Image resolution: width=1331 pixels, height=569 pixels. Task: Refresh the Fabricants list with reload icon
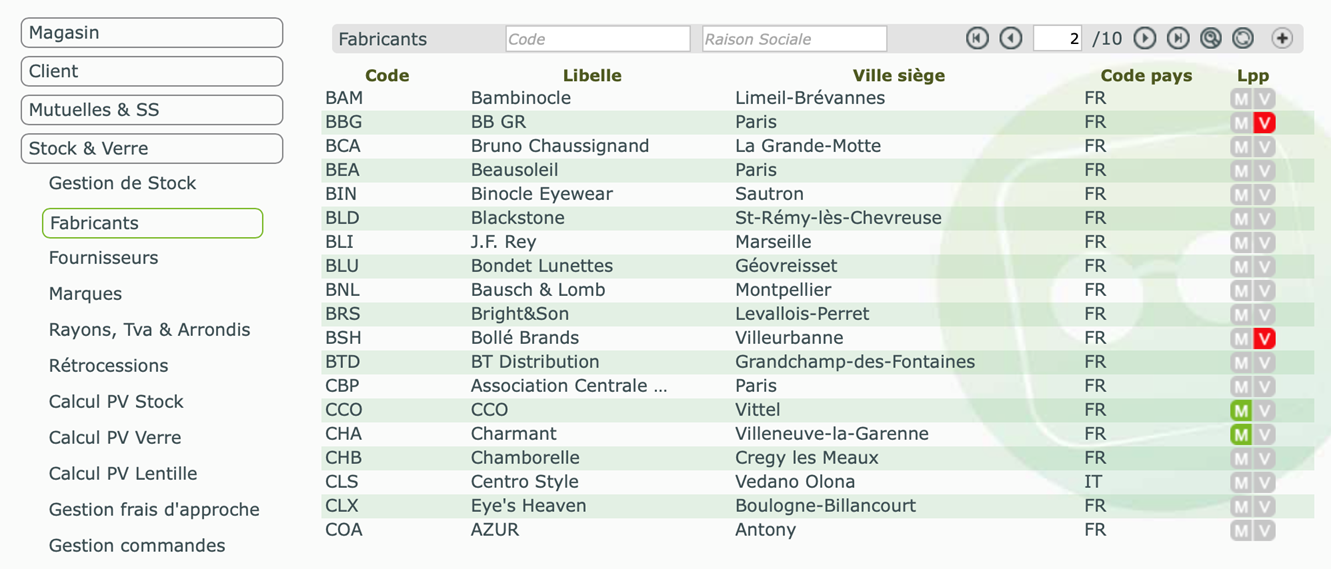(1243, 38)
